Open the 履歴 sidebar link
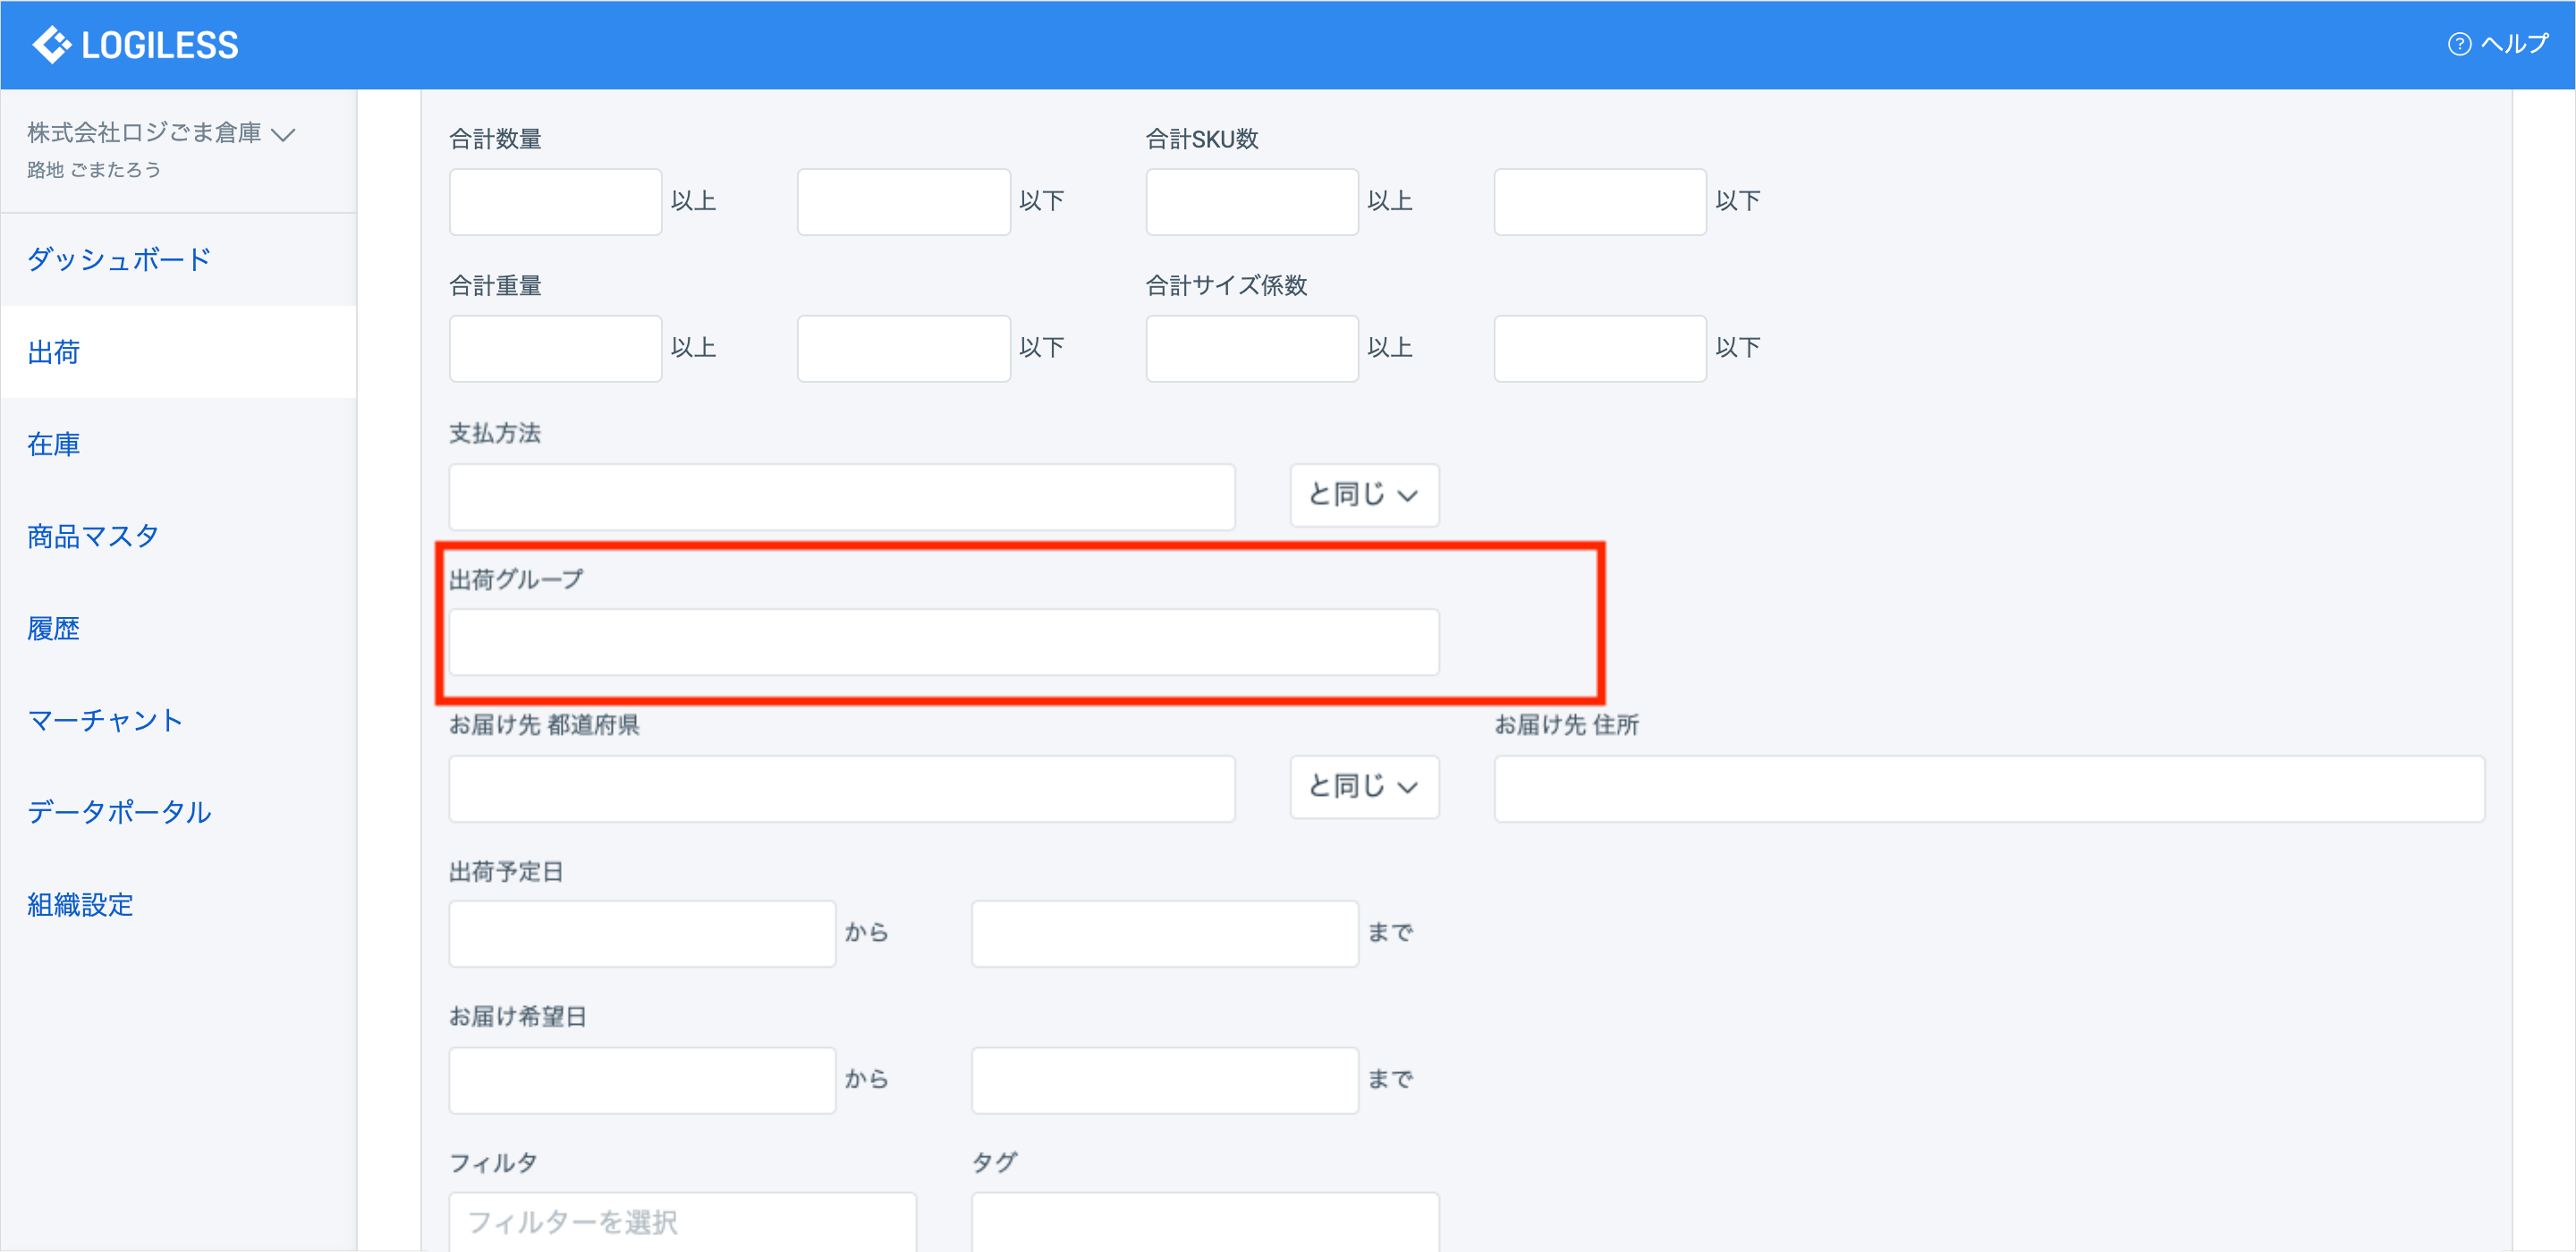2576x1252 pixels. coord(54,629)
